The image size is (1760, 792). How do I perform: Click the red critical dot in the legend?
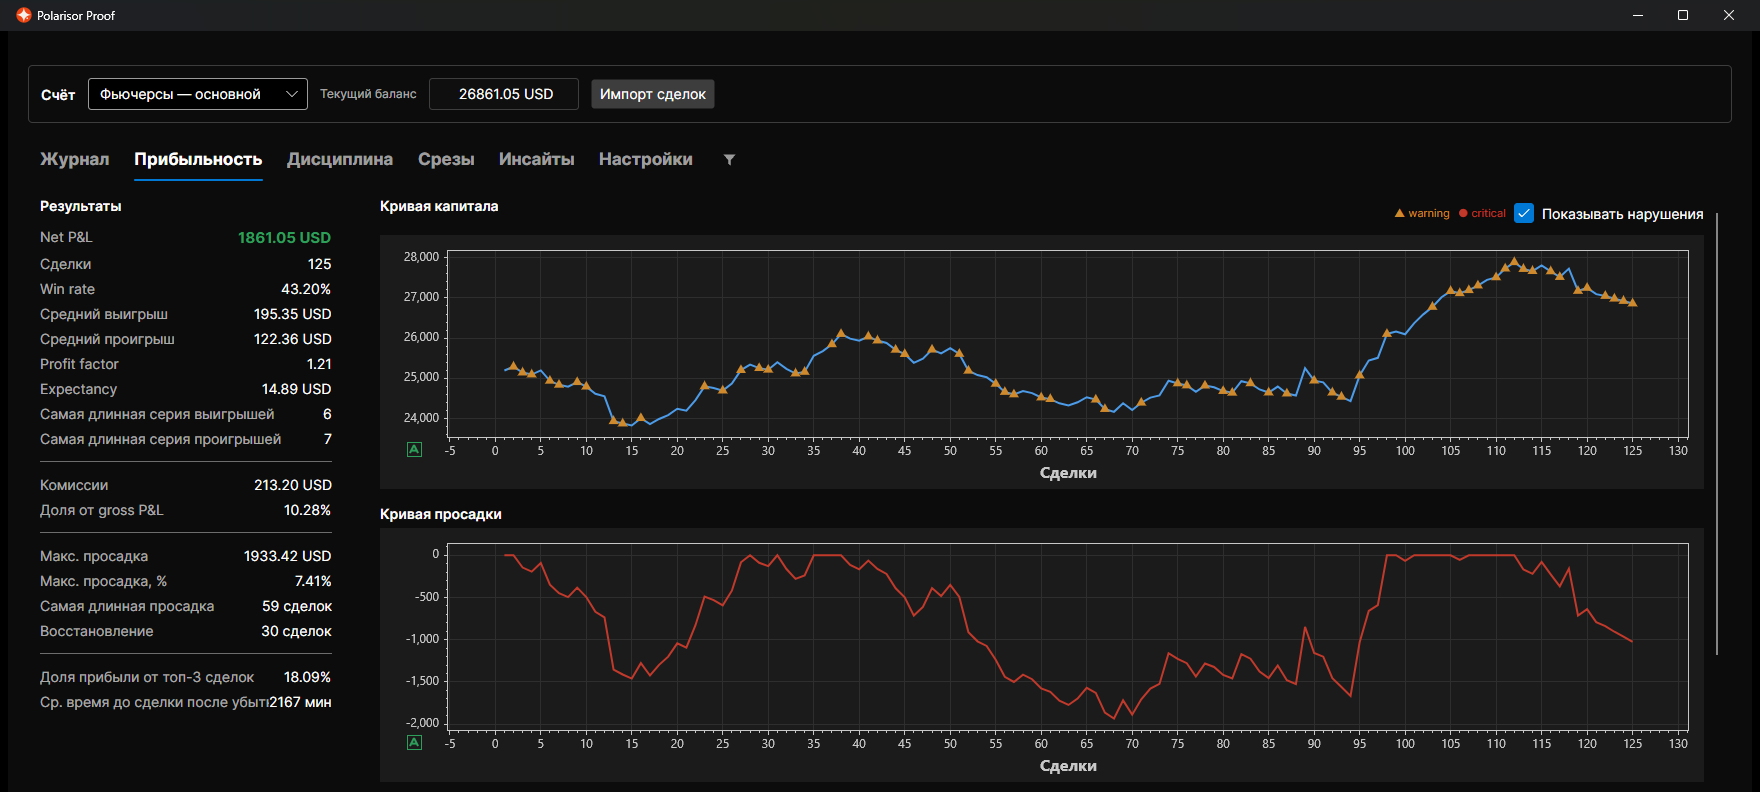tap(1463, 213)
